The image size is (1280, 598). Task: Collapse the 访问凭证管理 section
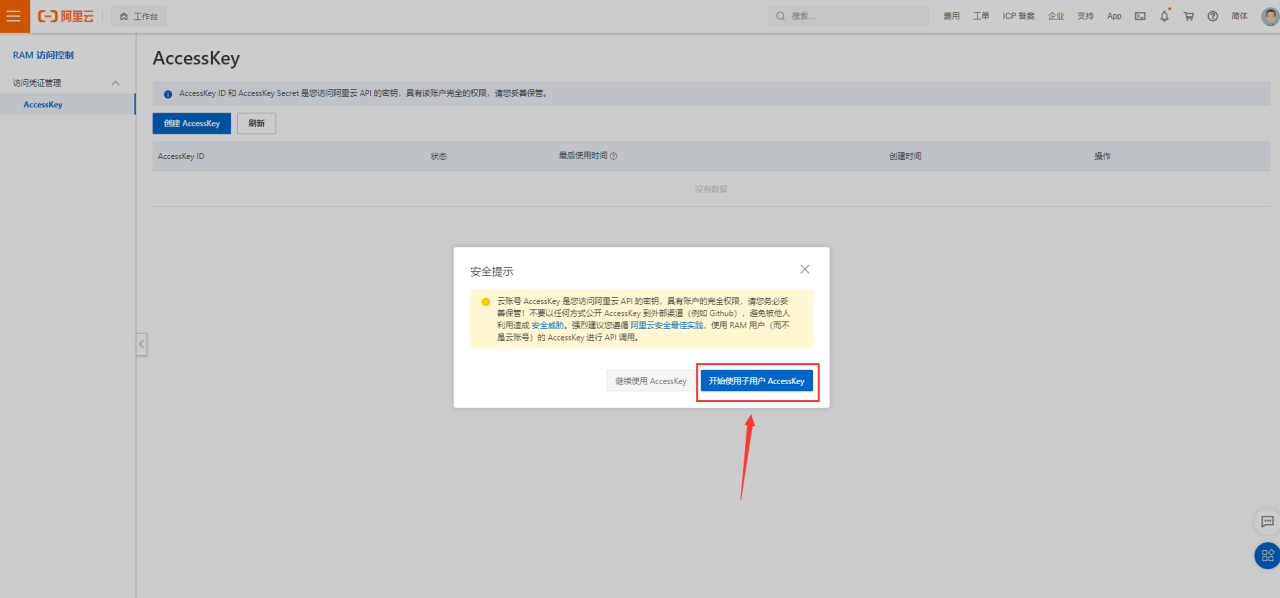(x=115, y=82)
